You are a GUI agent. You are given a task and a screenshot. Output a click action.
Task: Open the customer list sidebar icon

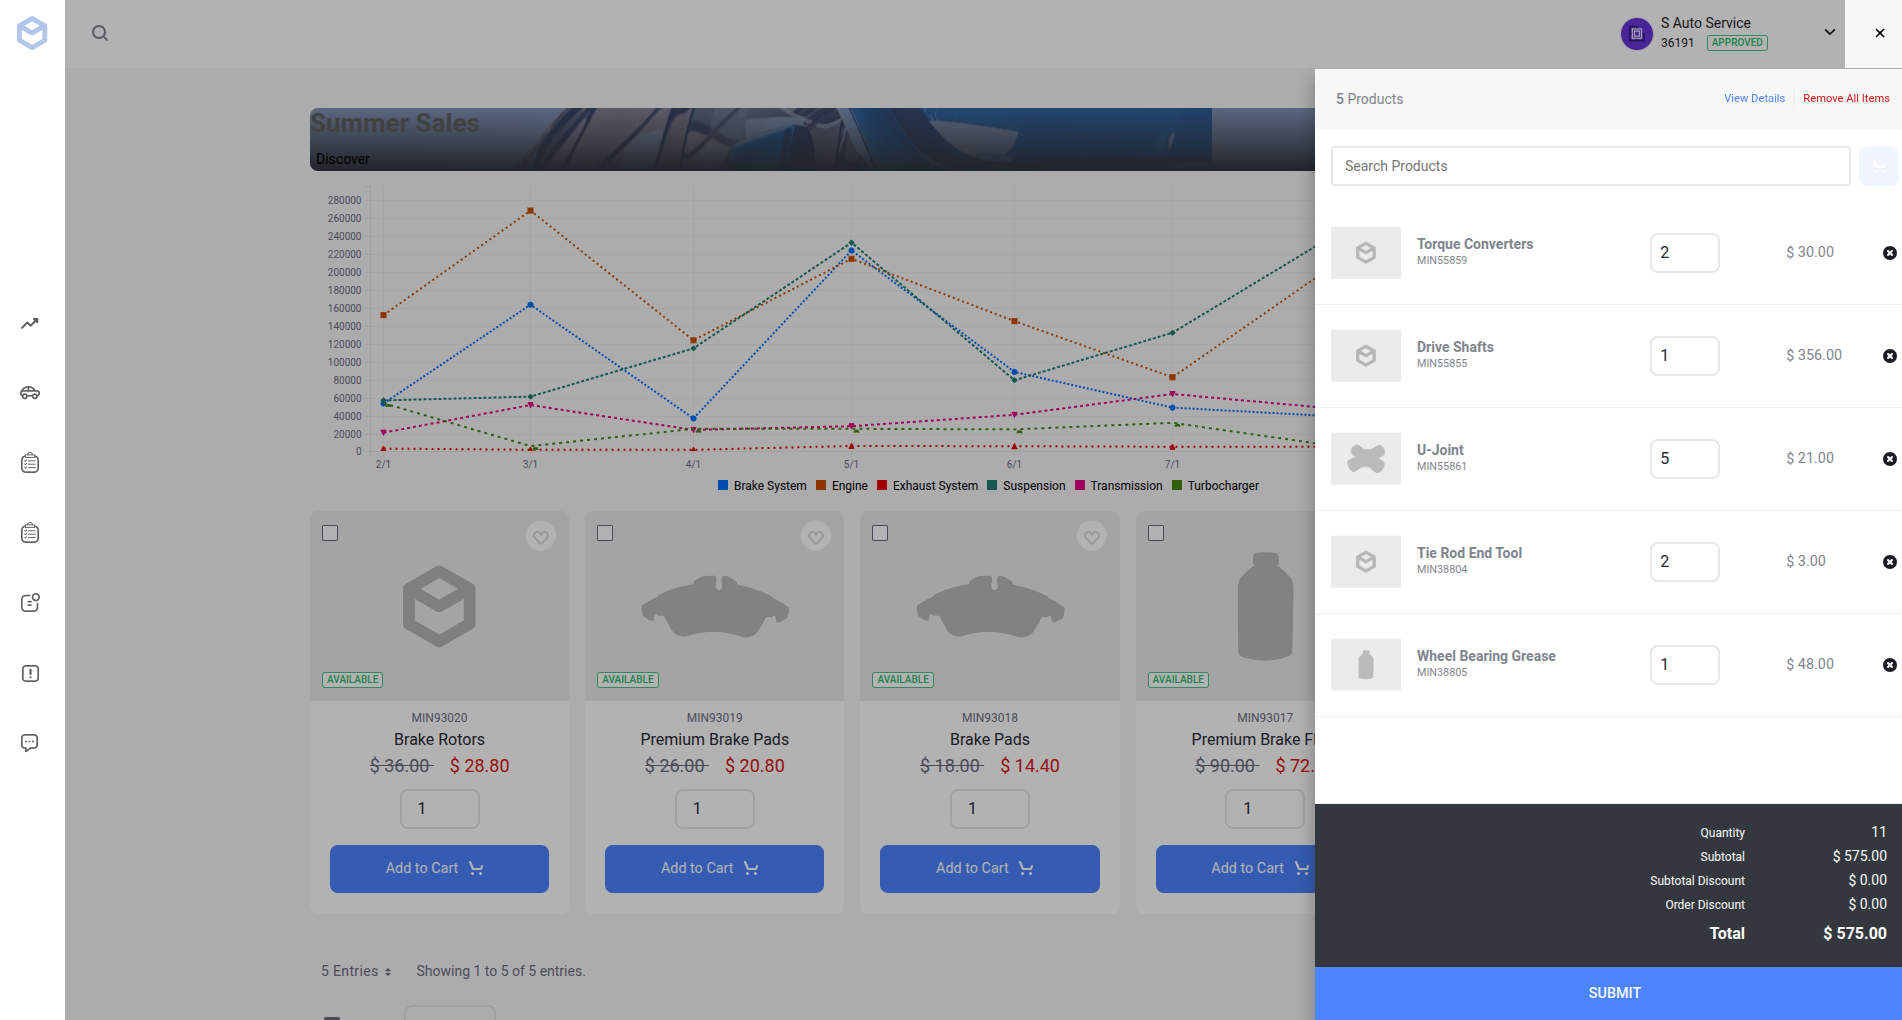click(29, 602)
